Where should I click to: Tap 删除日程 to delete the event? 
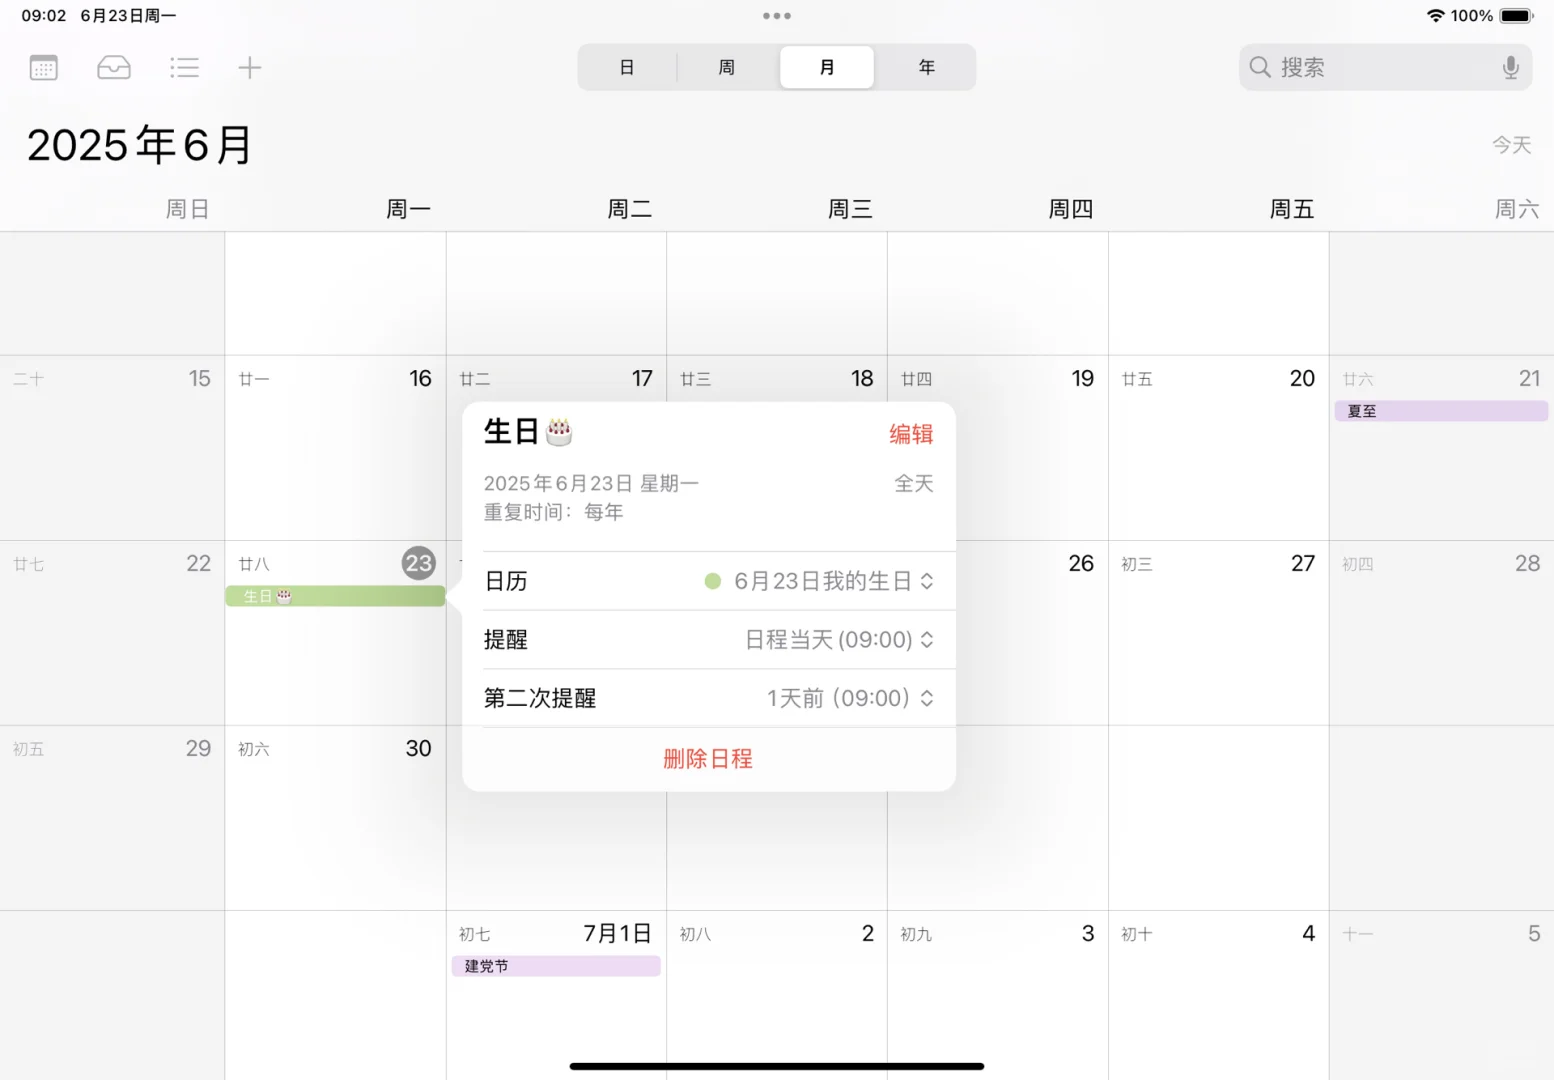tap(708, 759)
